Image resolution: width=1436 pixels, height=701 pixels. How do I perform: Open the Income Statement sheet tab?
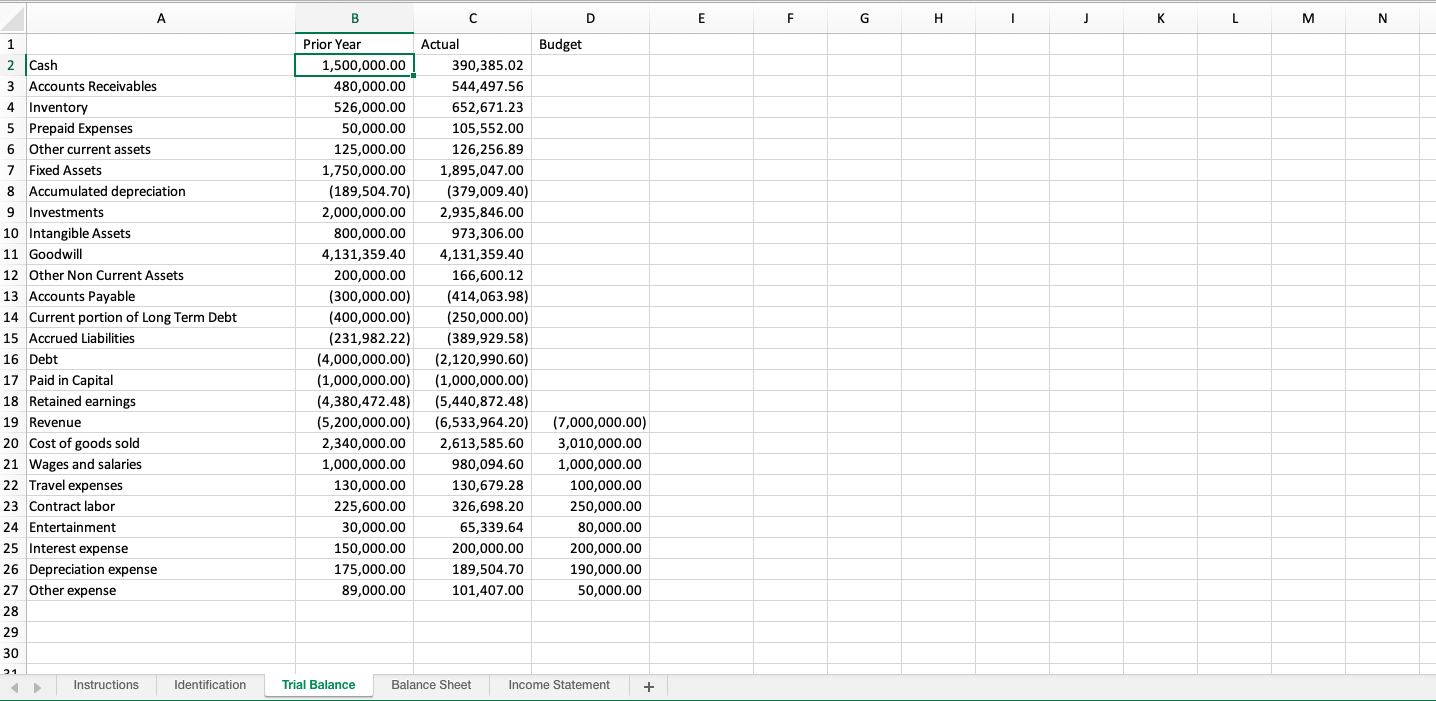558,685
